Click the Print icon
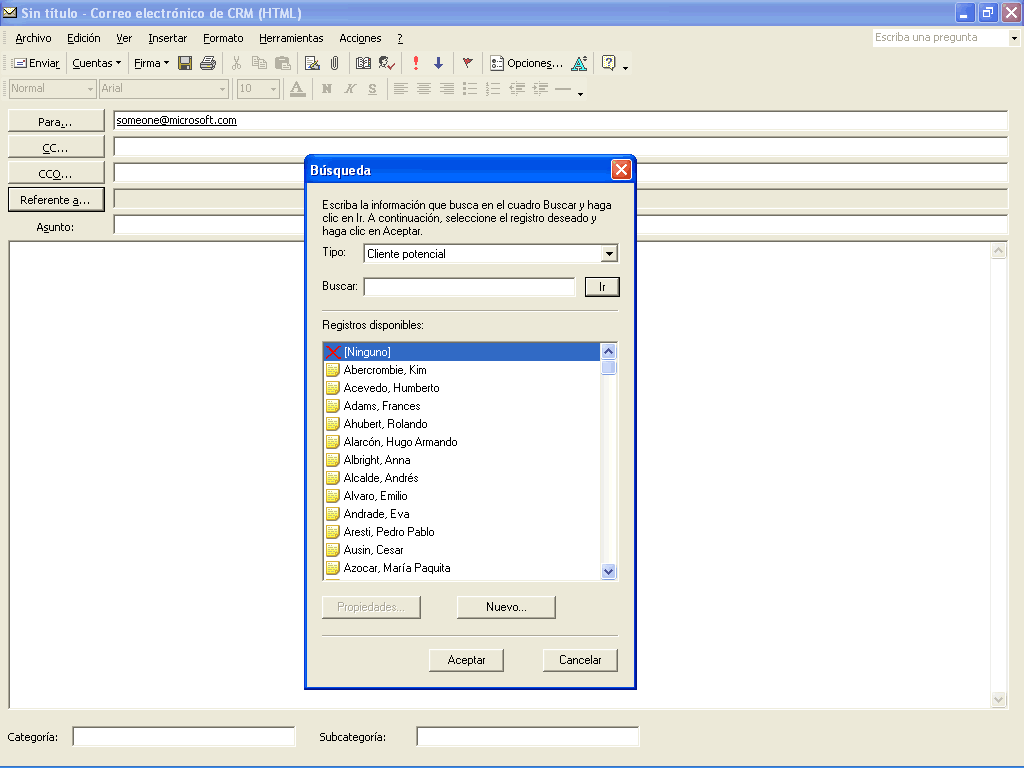Viewport: 1024px width, 768px height. (208, 63)
